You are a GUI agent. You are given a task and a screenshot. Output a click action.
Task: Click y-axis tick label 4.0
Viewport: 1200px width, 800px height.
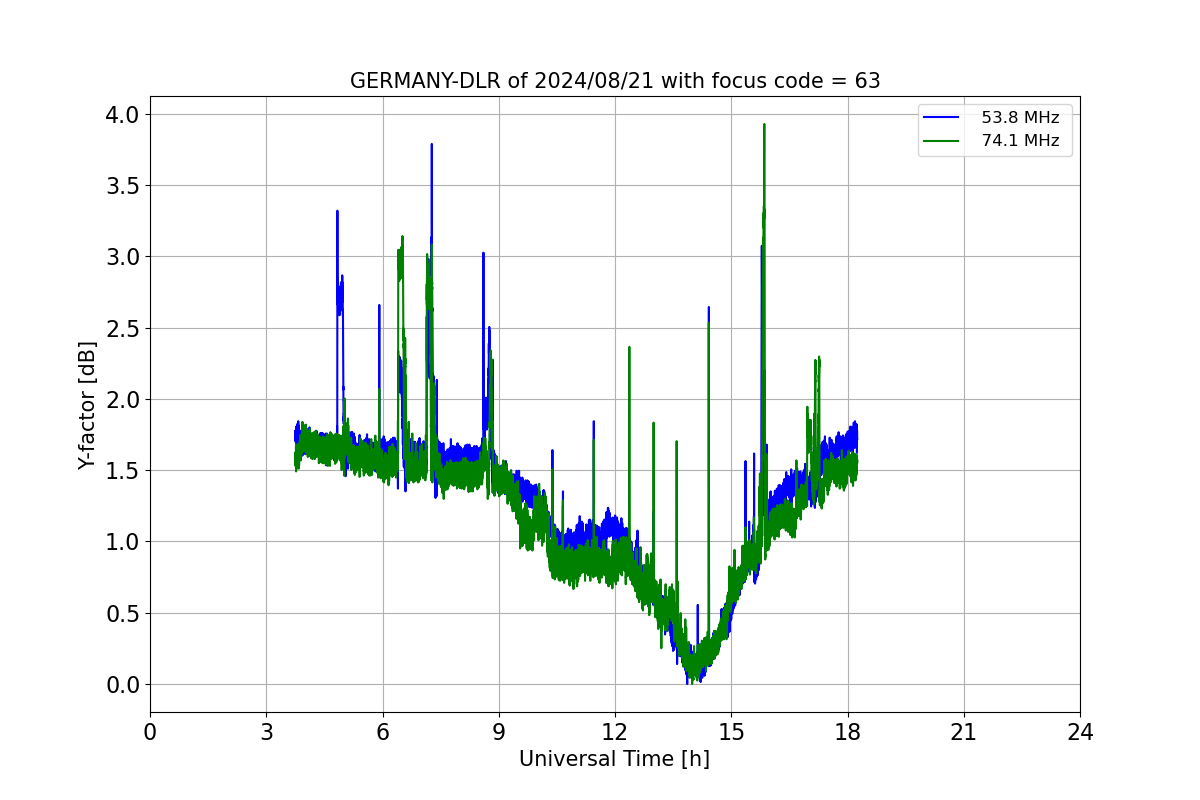click(123, 114)
